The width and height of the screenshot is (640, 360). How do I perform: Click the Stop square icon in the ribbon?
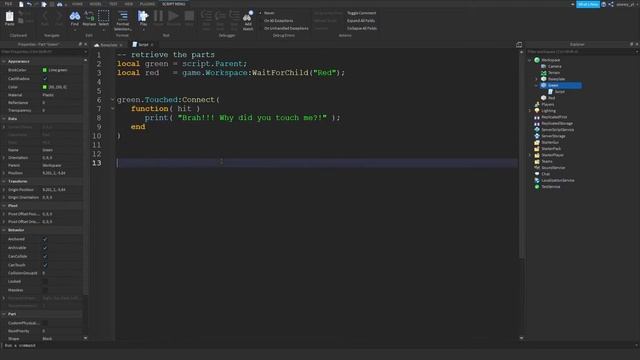(189, 16)
